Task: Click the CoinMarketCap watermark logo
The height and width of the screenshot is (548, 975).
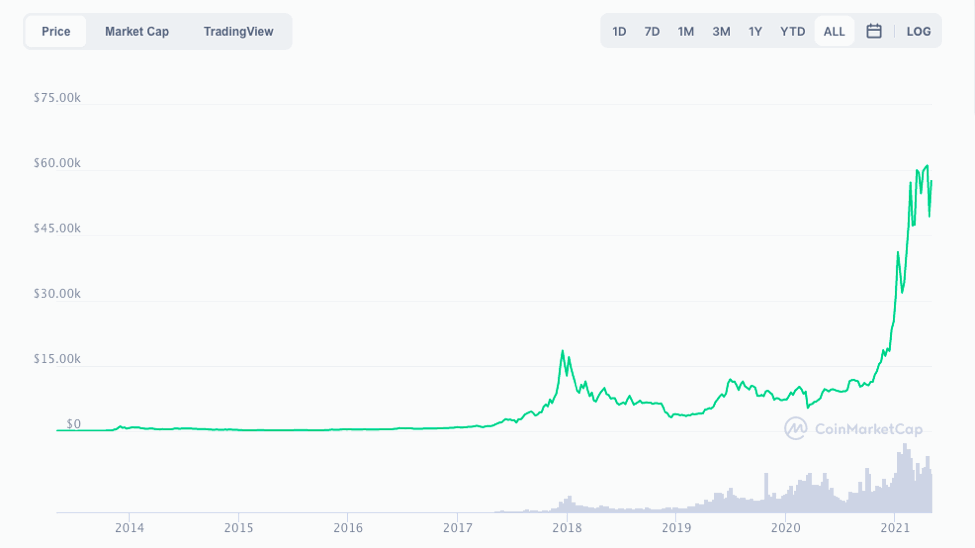Action: point(853,429)
